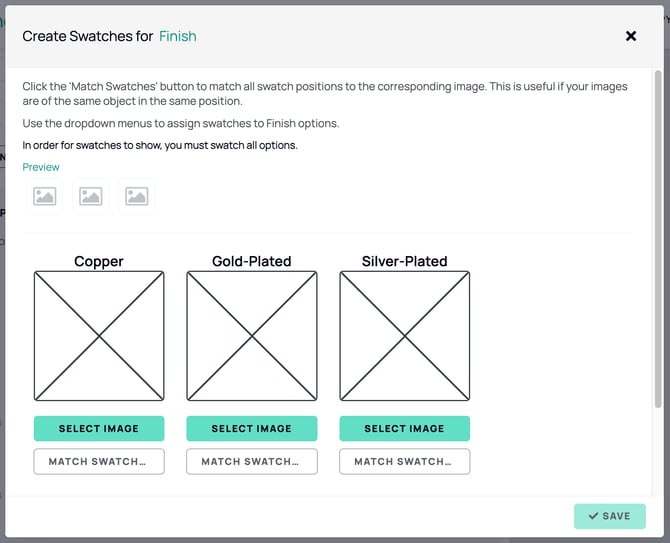
Task: Select image for Gold-Plated swatch
Action: coord(252,429)
